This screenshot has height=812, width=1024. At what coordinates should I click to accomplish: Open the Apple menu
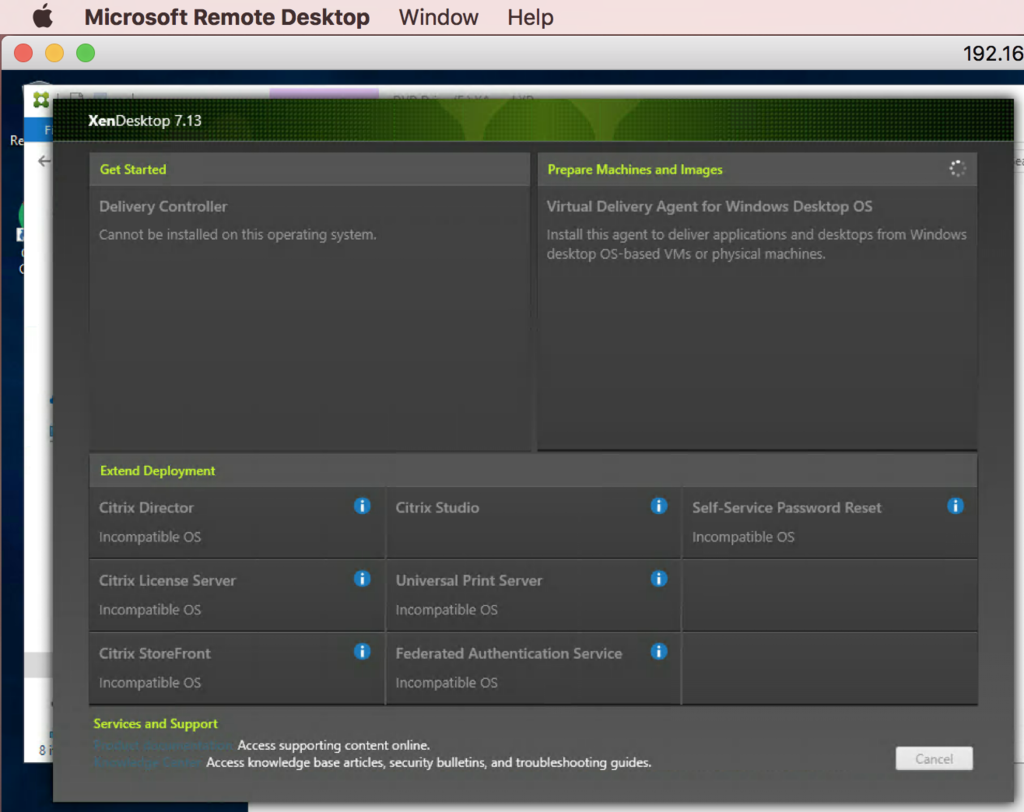42,16
